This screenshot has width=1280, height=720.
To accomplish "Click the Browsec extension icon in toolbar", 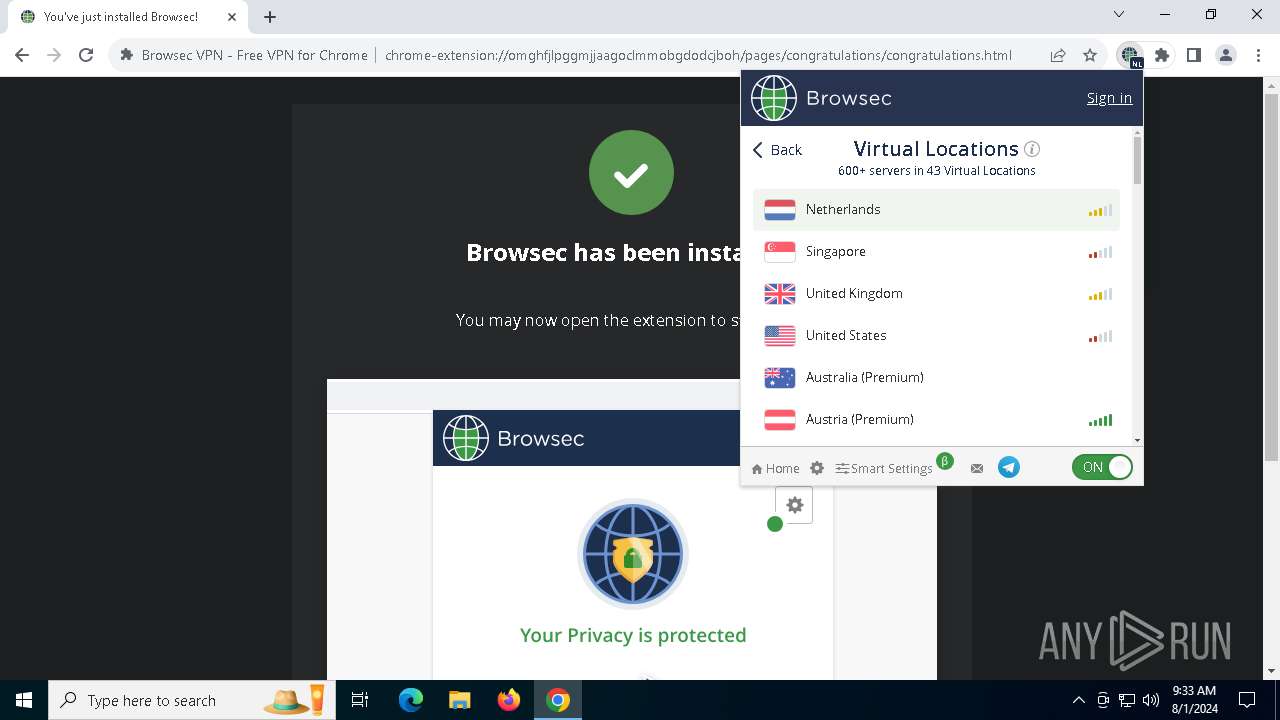I will pyautogui.click(x=1130, y=56).
